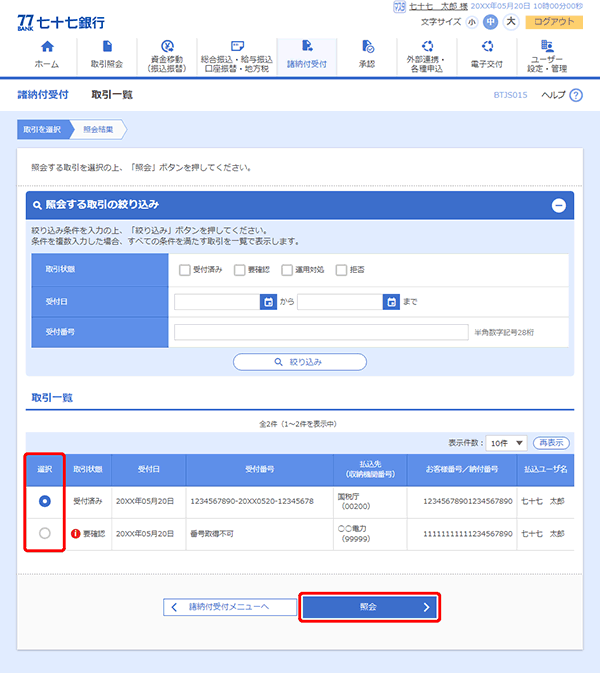Click the 受付日 end date field

[340, 302]
